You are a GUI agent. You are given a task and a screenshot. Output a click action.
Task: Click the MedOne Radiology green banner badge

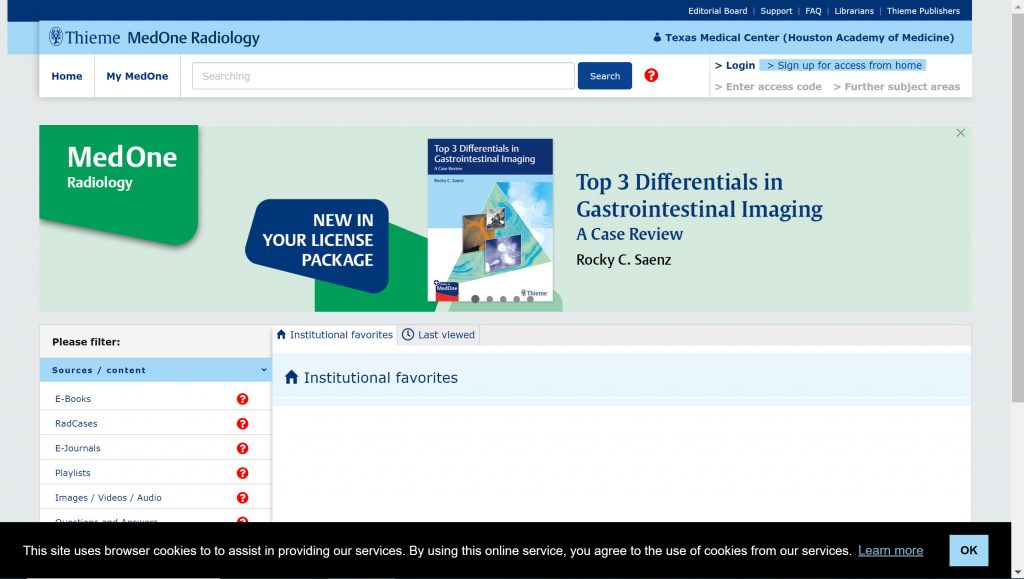119,184
